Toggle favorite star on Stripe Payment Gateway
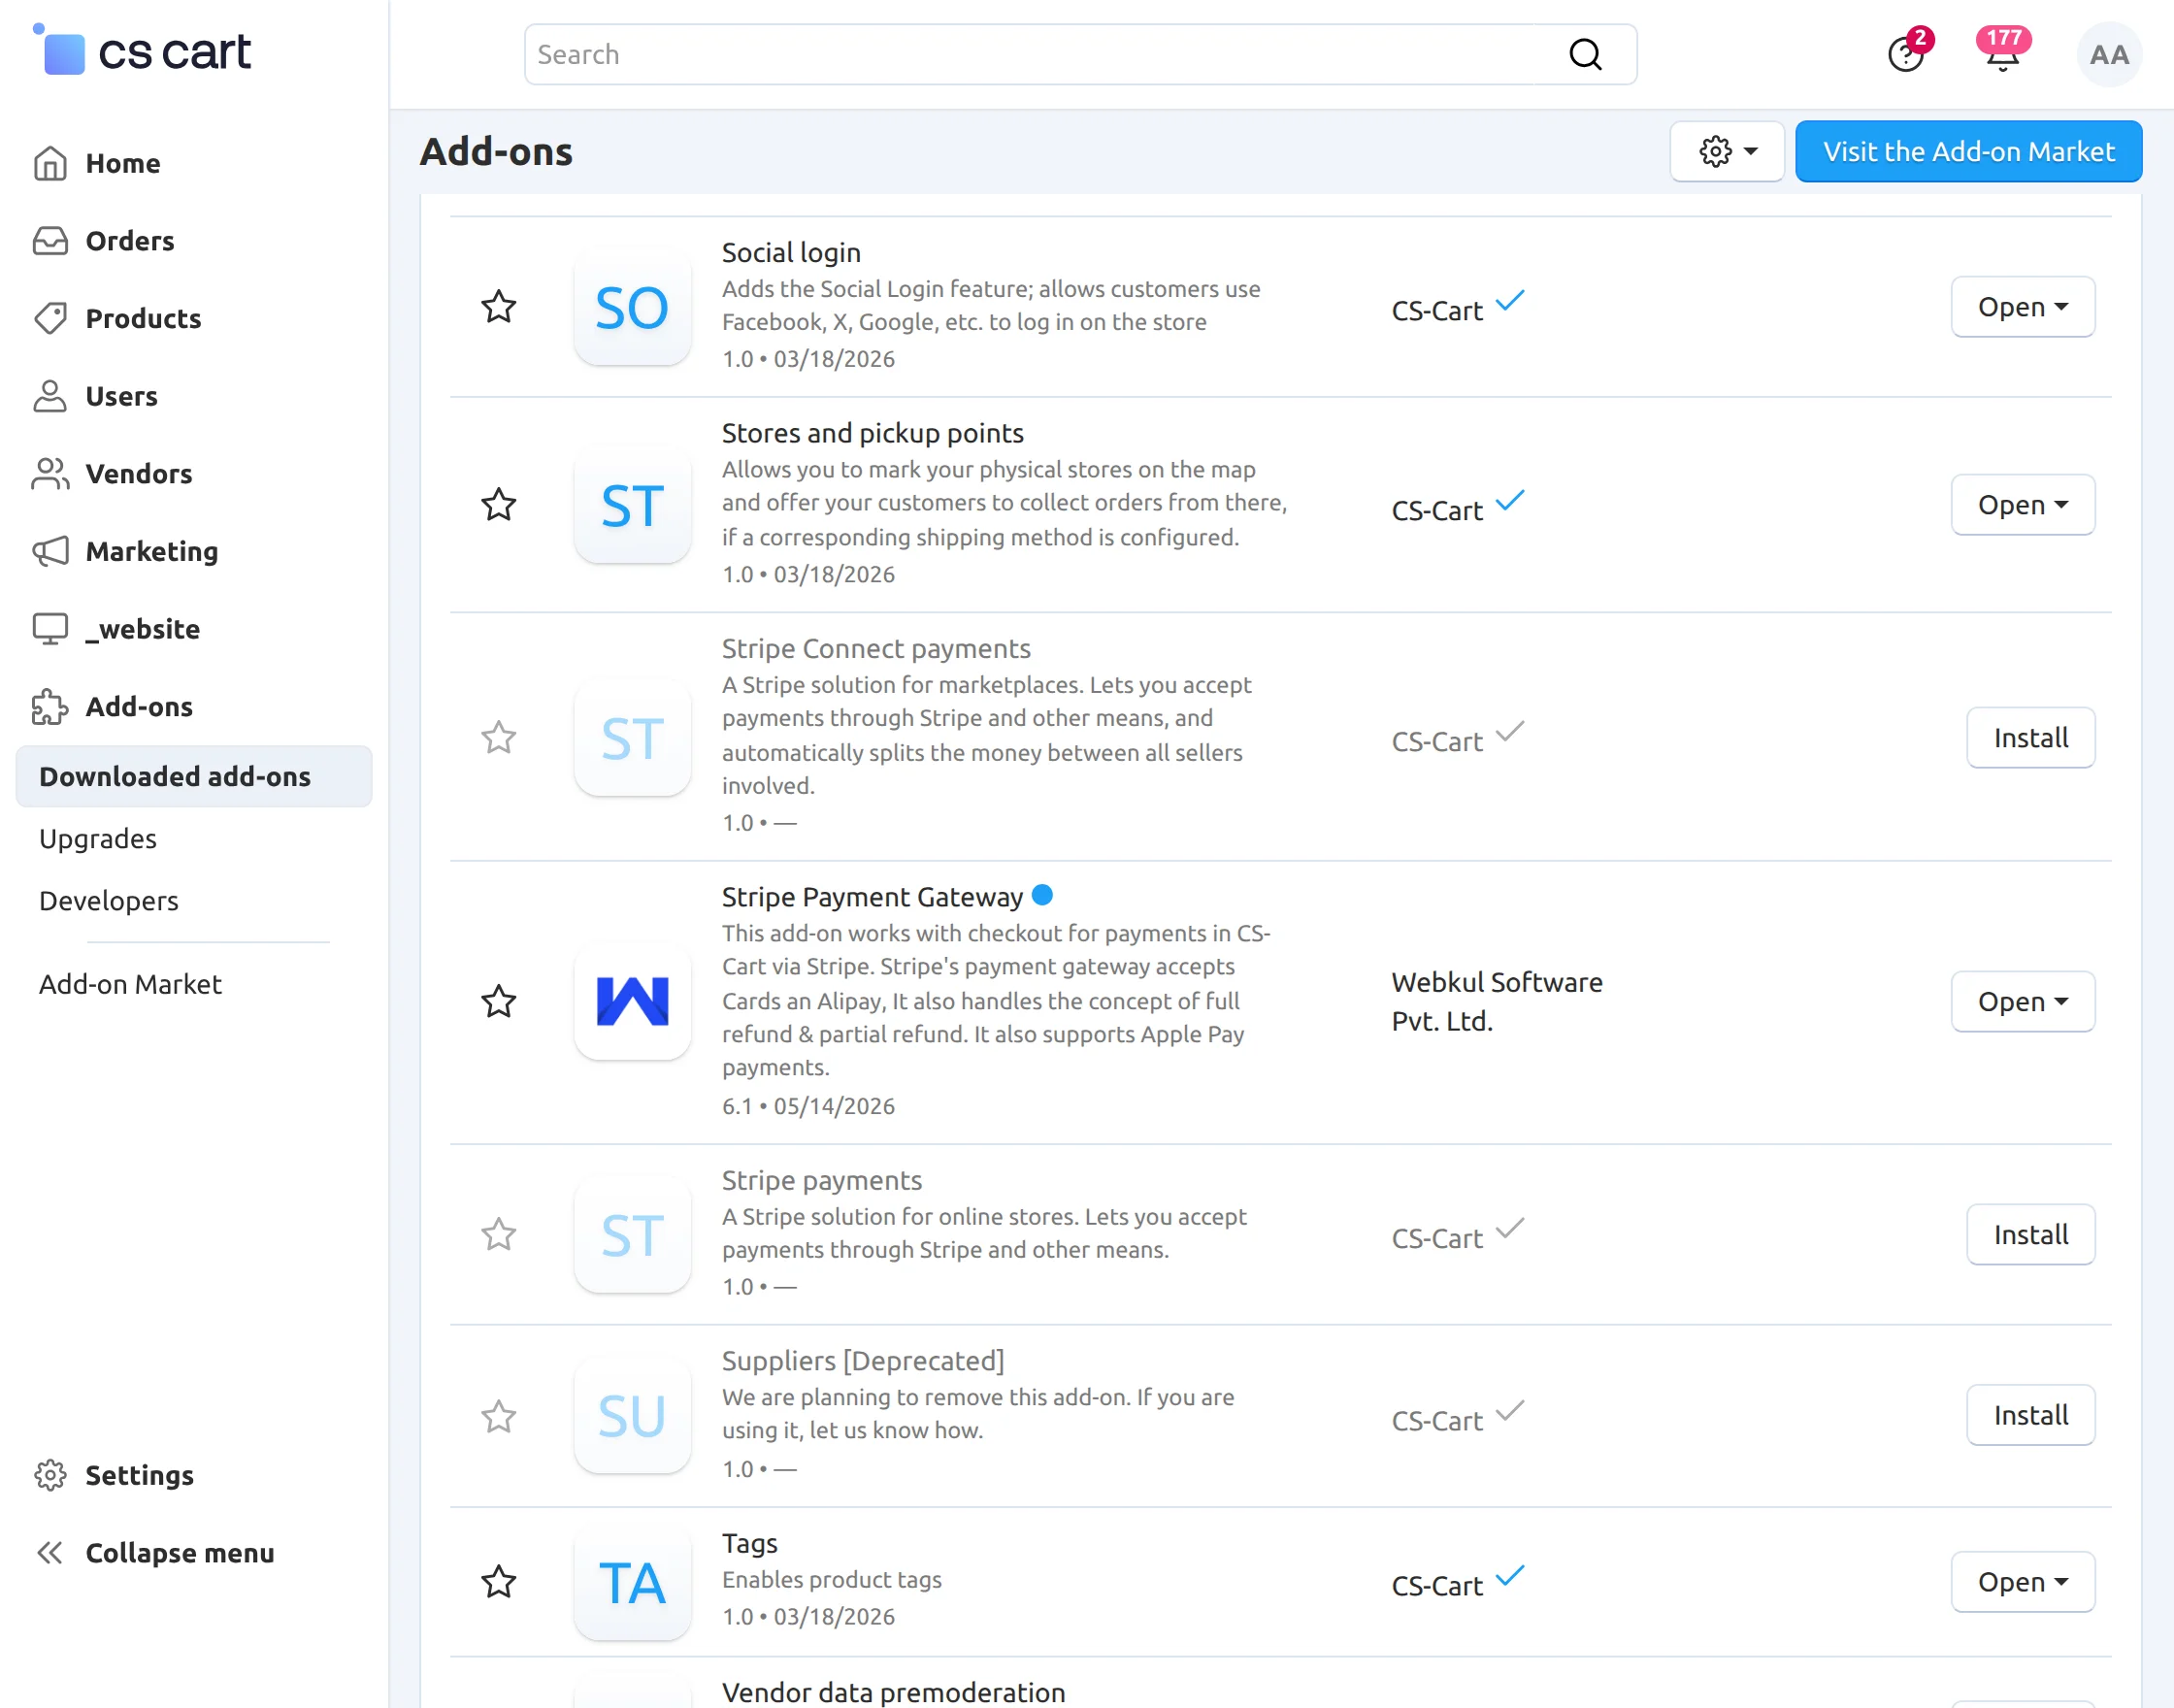 (x=499, y=1001)
